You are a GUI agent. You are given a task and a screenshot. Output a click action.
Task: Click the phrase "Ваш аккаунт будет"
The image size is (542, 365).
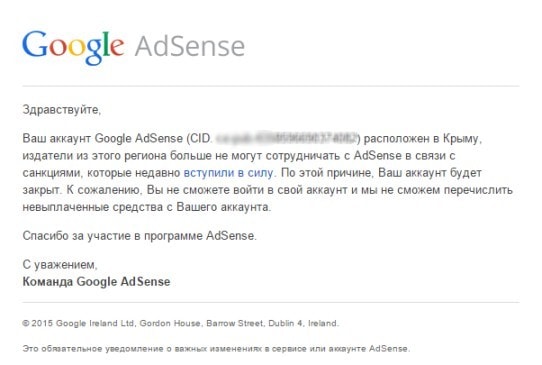pos(430,172)
